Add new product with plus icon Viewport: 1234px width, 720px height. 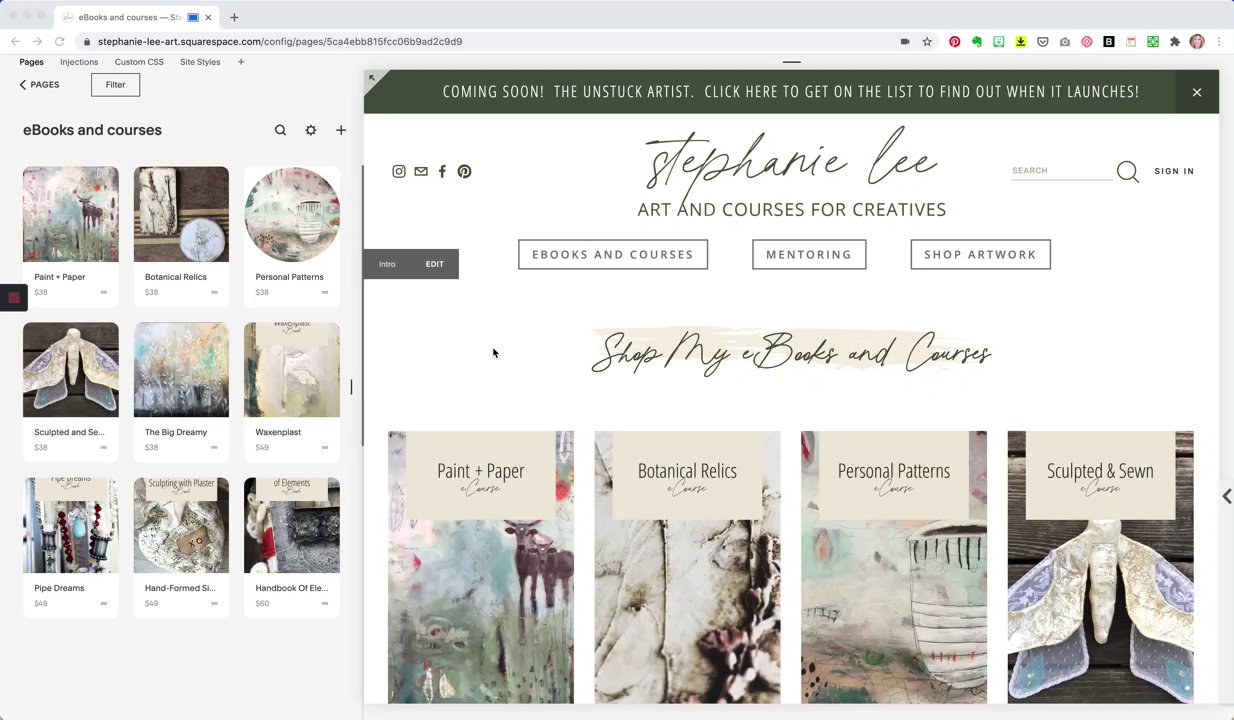(341, 130)
